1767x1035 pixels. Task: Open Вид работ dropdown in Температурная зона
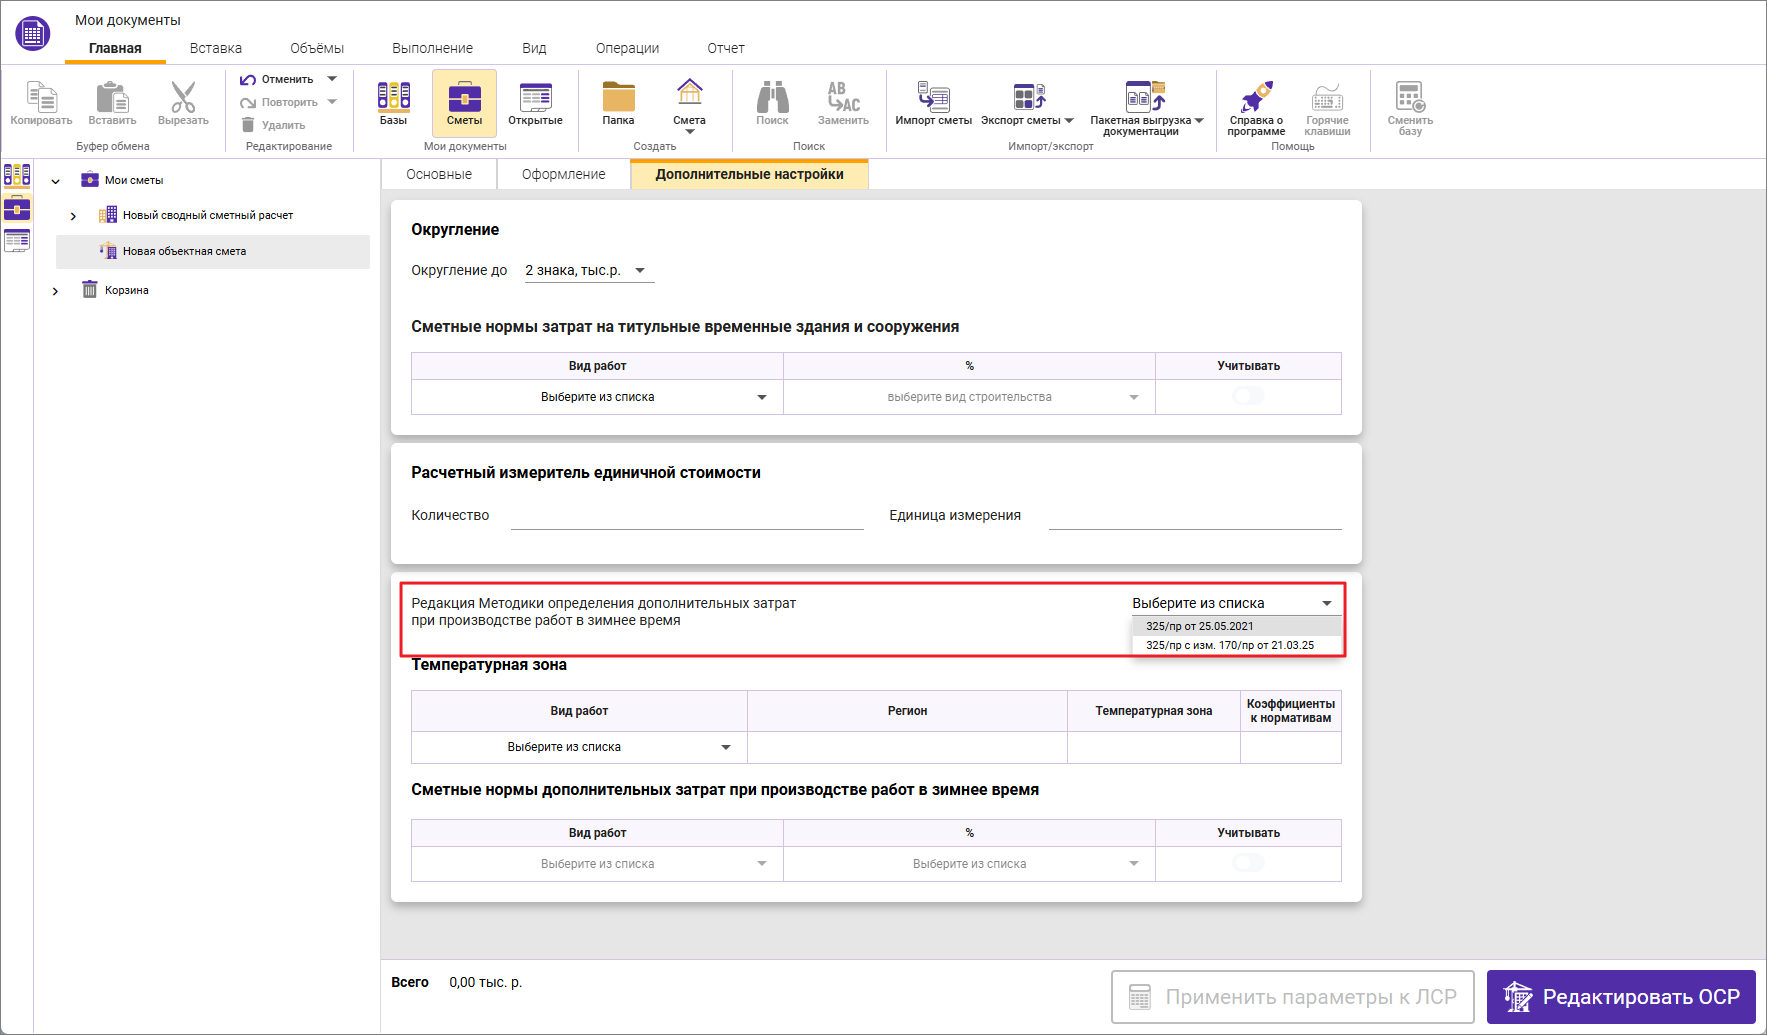coord(578,748)
